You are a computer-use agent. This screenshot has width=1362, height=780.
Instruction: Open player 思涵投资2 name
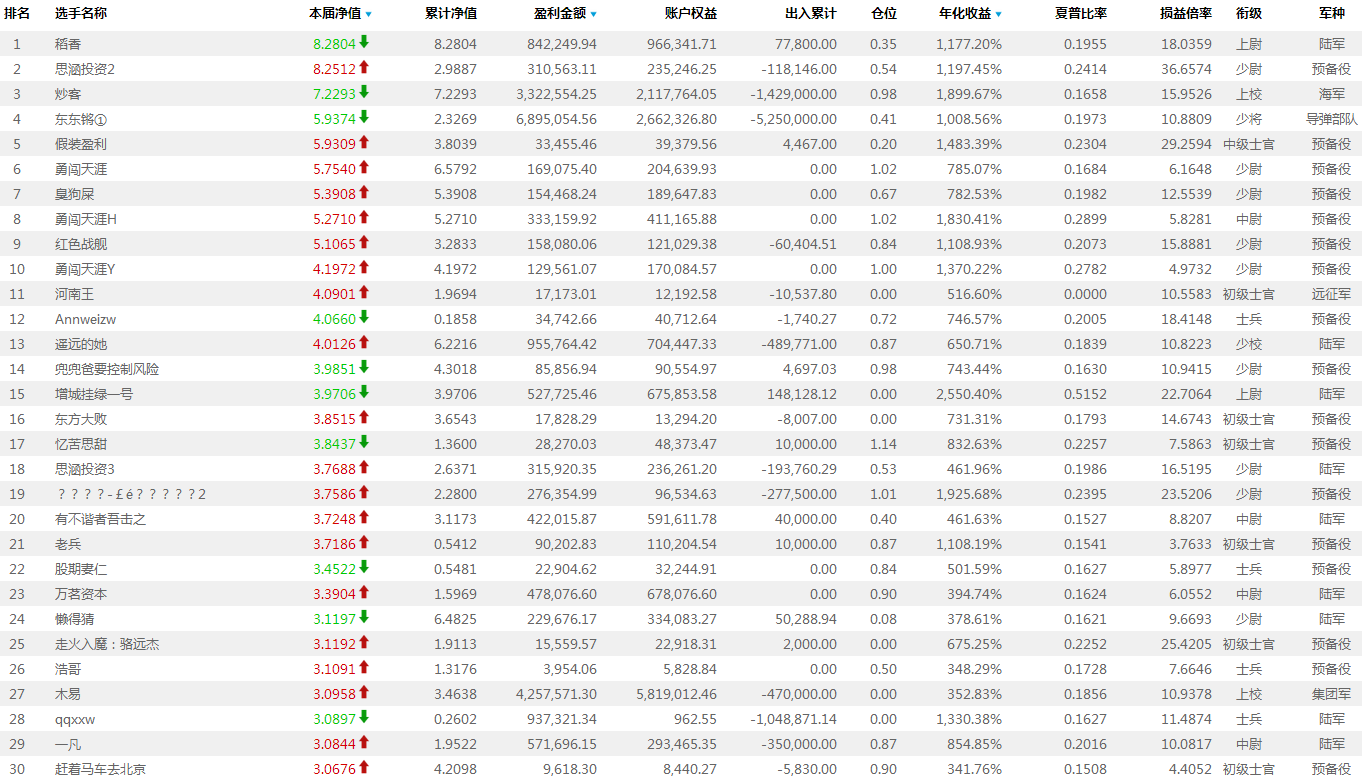pos(85,69)
